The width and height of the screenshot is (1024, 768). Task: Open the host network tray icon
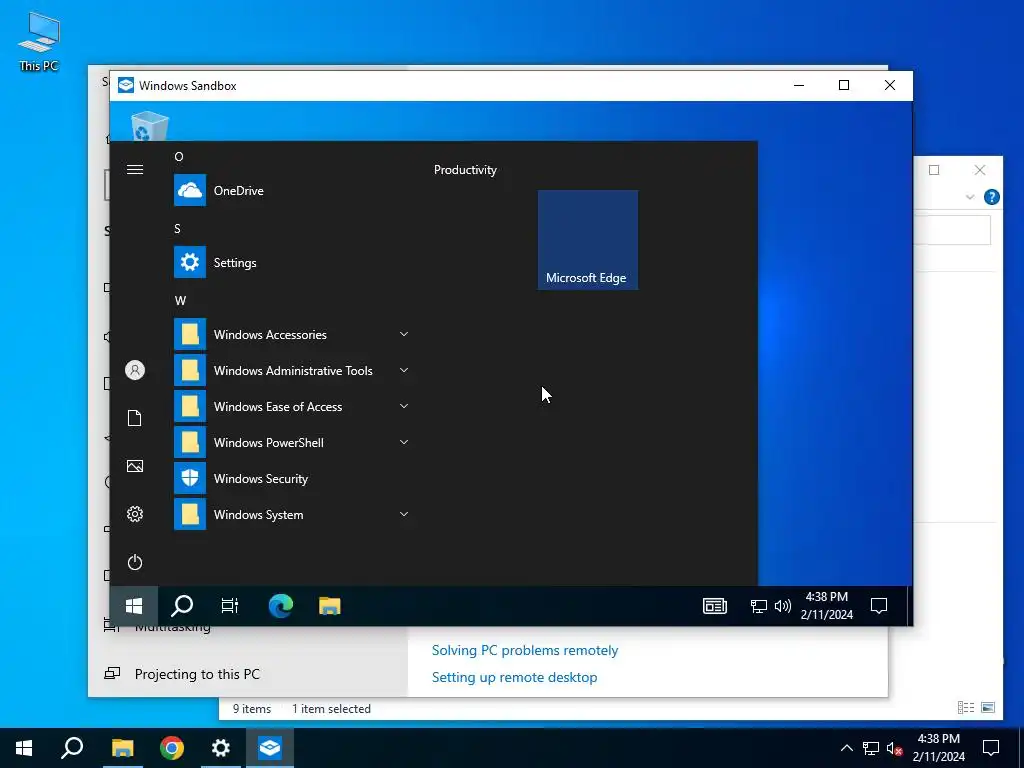pos(871,748)
